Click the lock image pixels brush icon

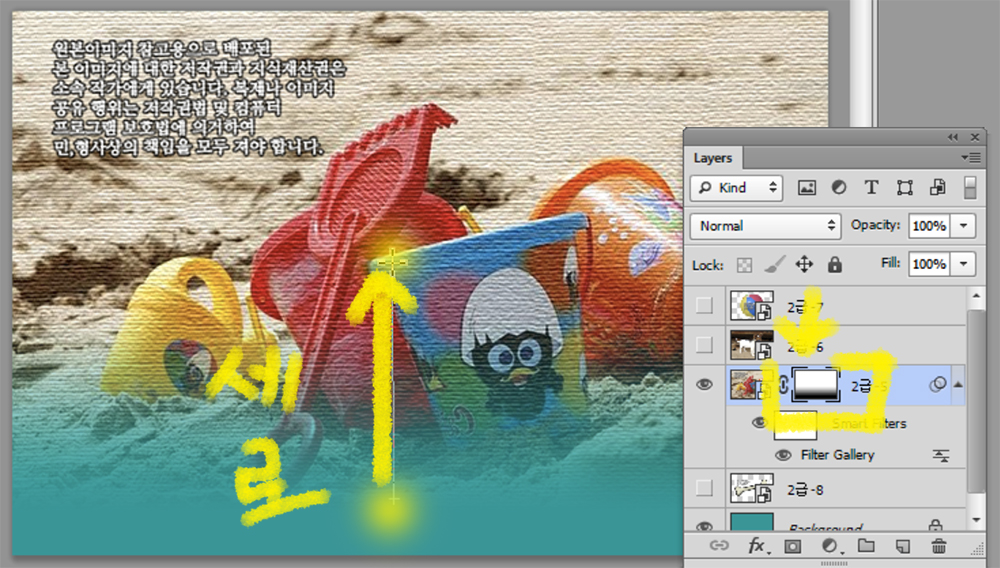tap(774, 265)
